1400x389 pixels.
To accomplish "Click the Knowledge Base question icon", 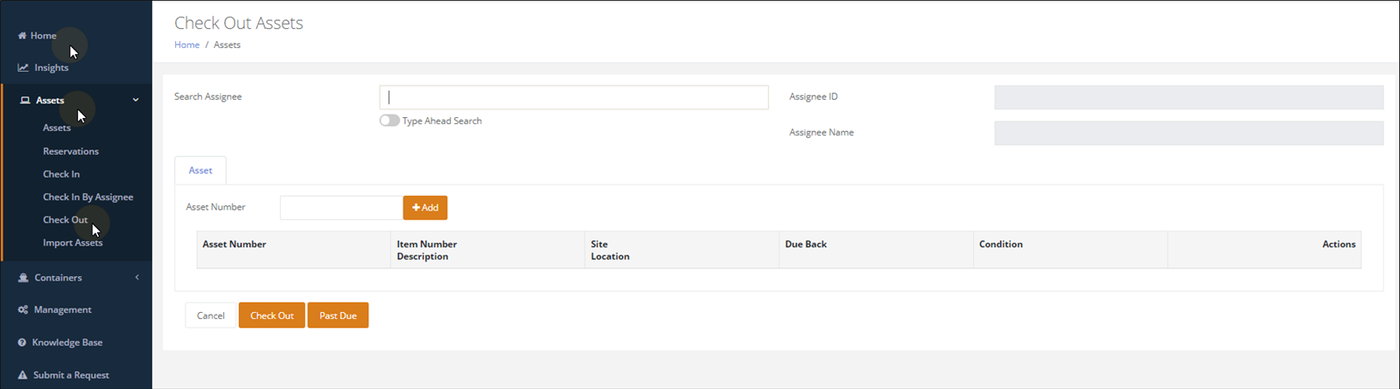I will pos(22,342).
